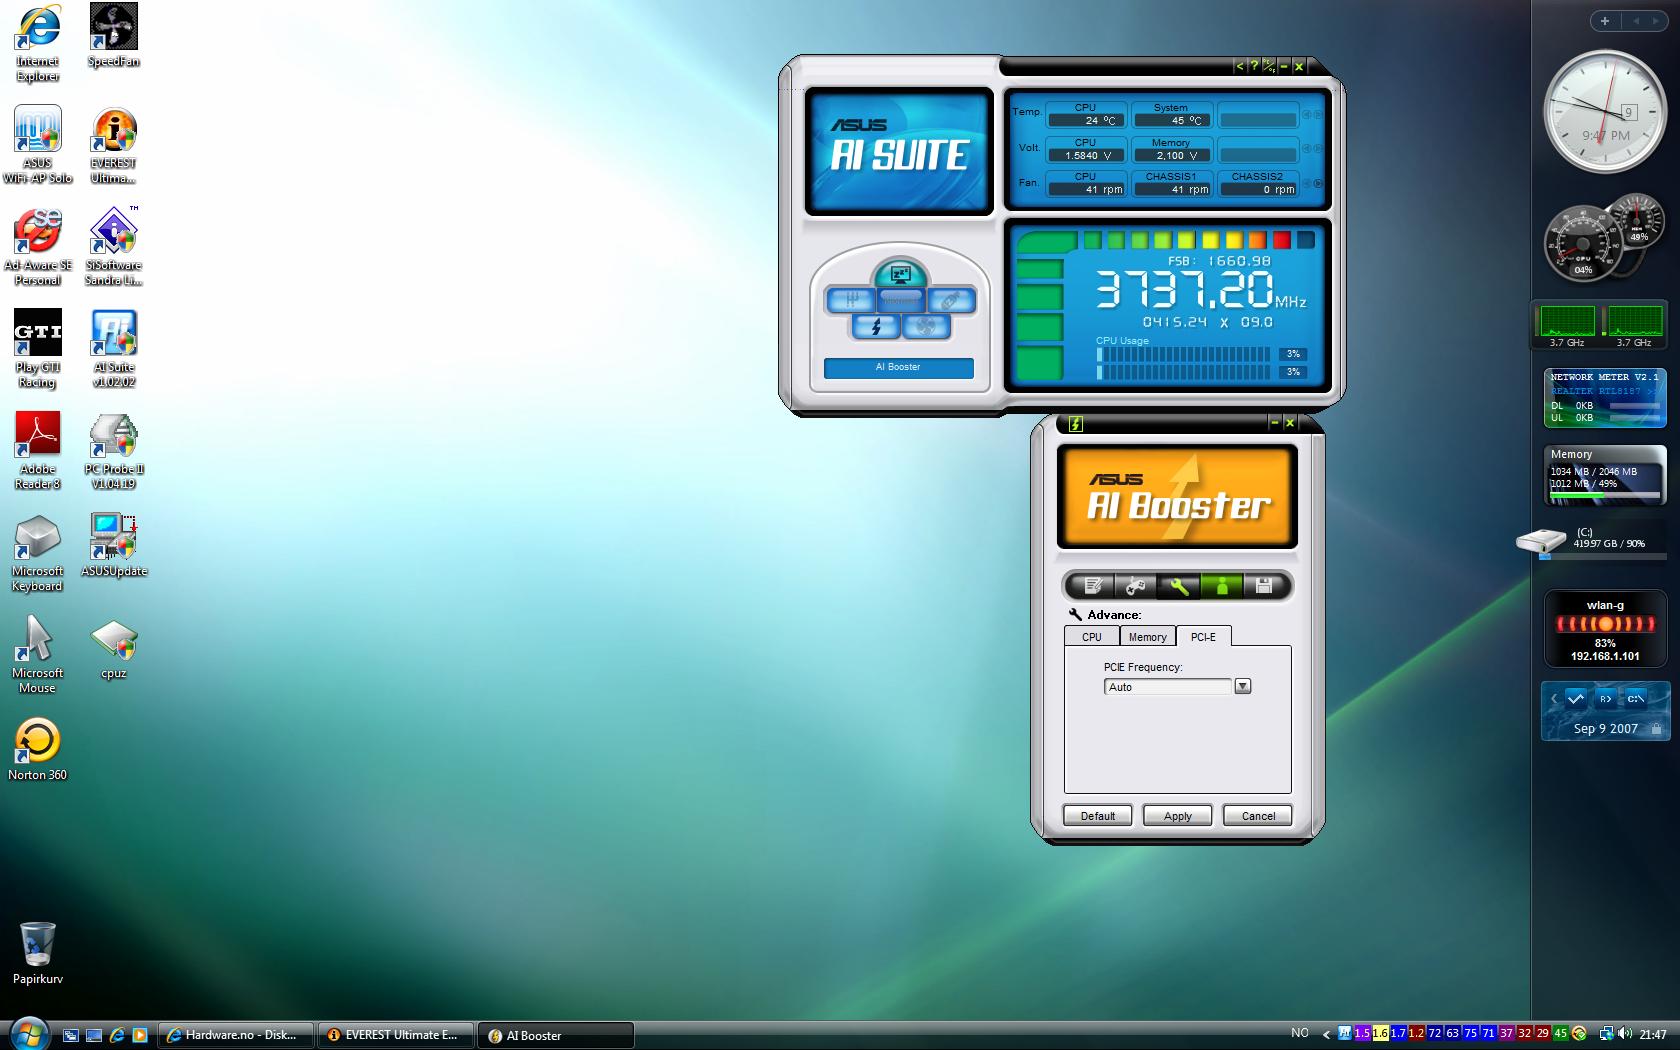Click the Norton tray icon
Viewport: 1680px width, 1050px height.
point(1579,1034)
